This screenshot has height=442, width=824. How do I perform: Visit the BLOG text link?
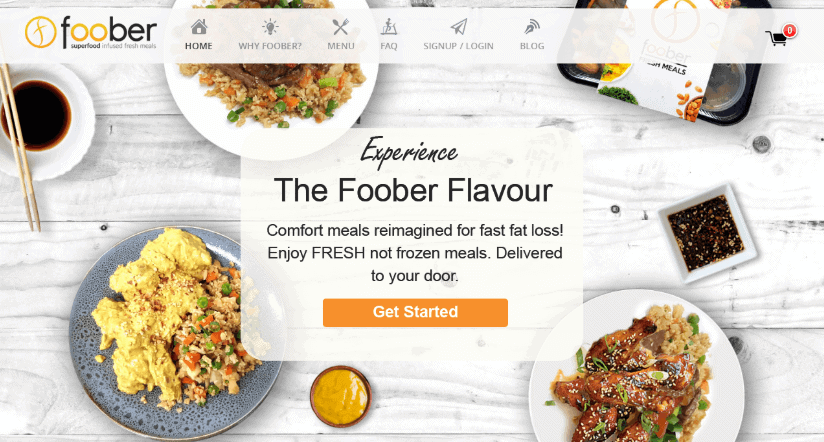(532, 46)
